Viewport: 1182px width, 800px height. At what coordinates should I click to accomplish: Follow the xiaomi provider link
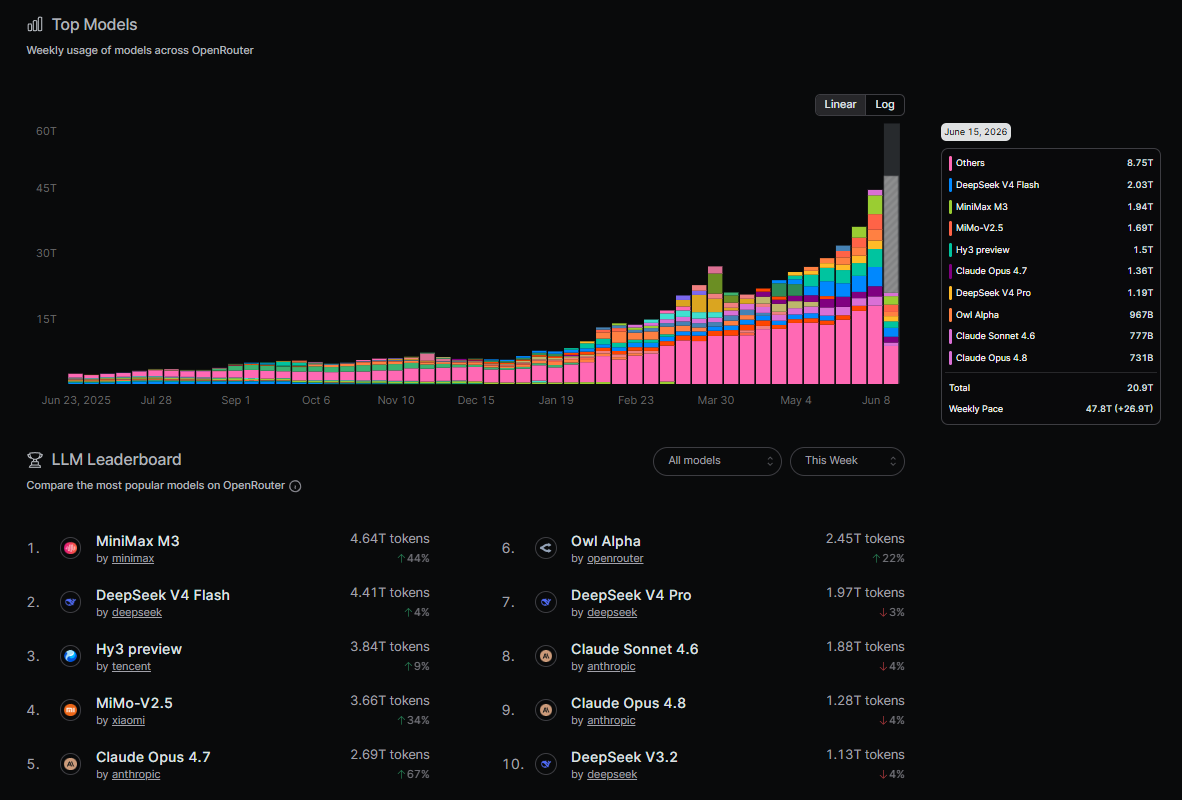pyautogui.click(x=128, y=721)
